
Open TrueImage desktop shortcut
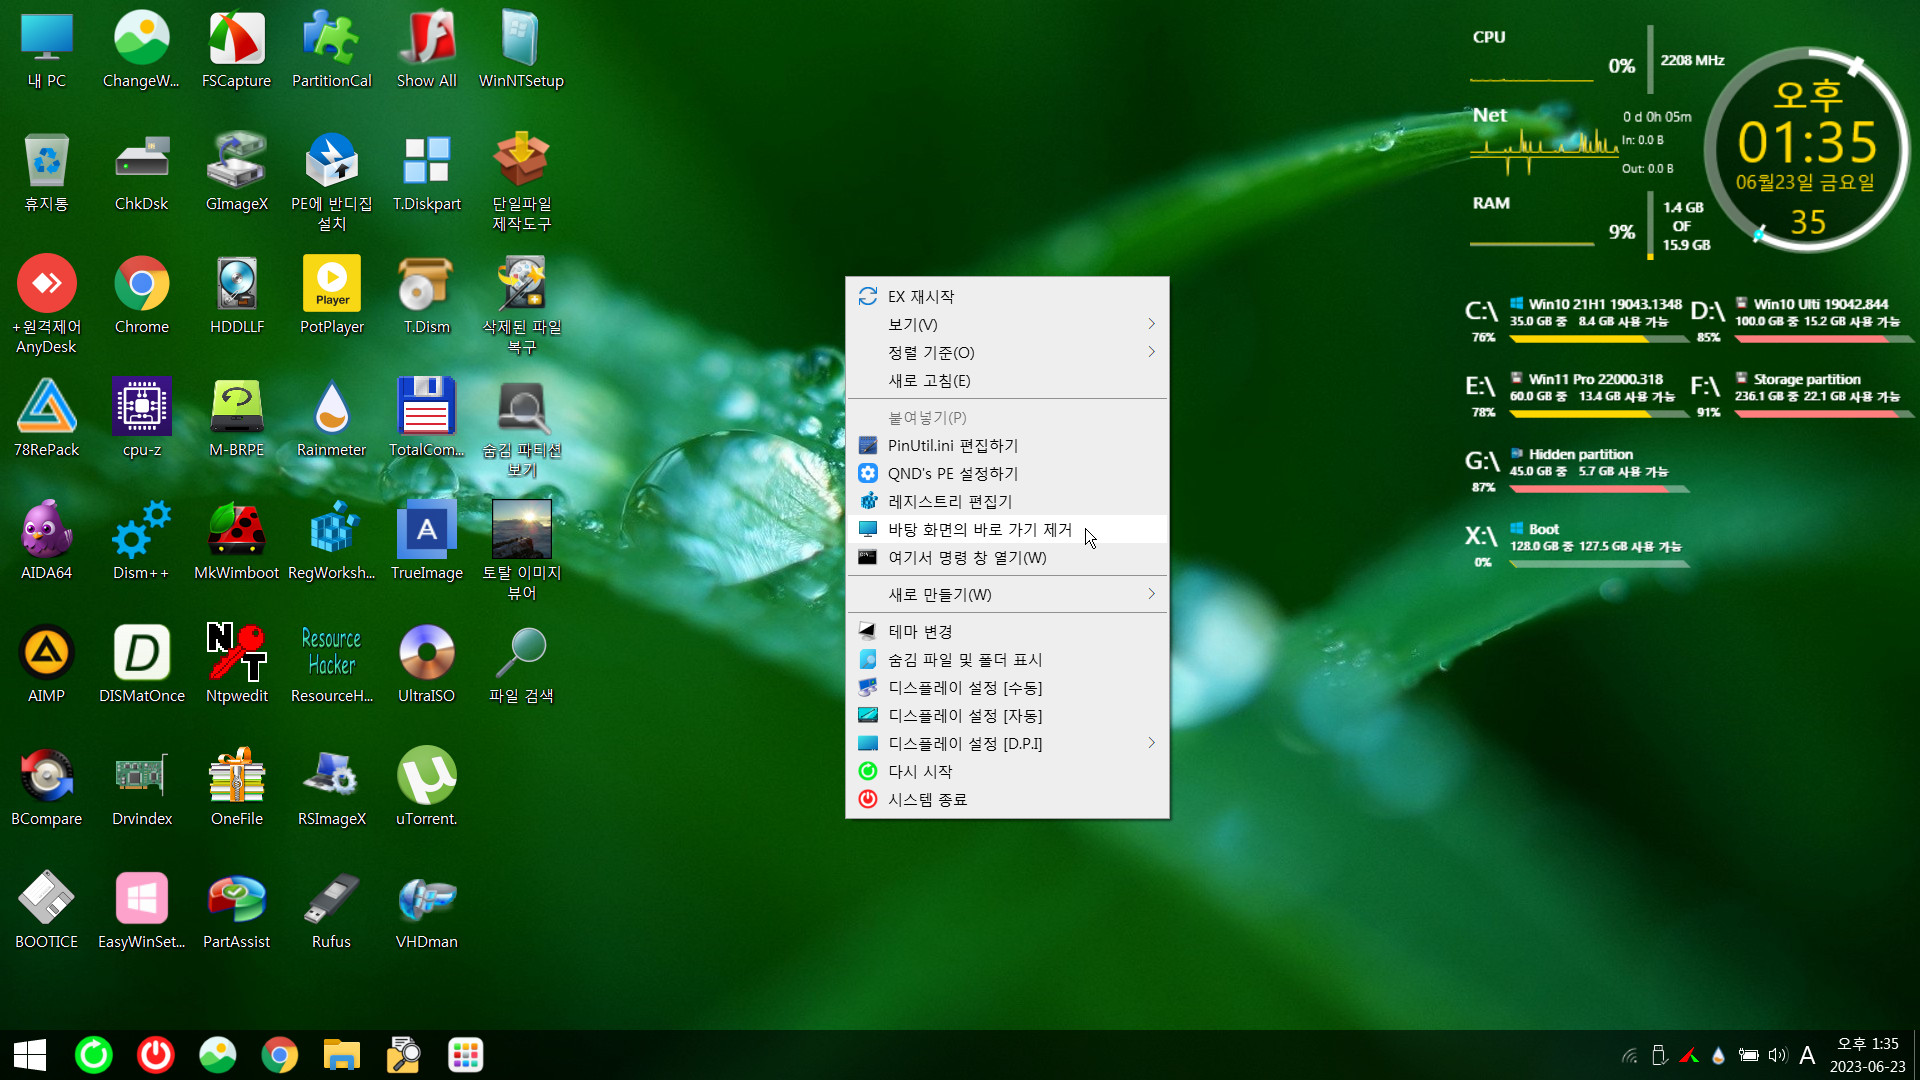(426, 541)
